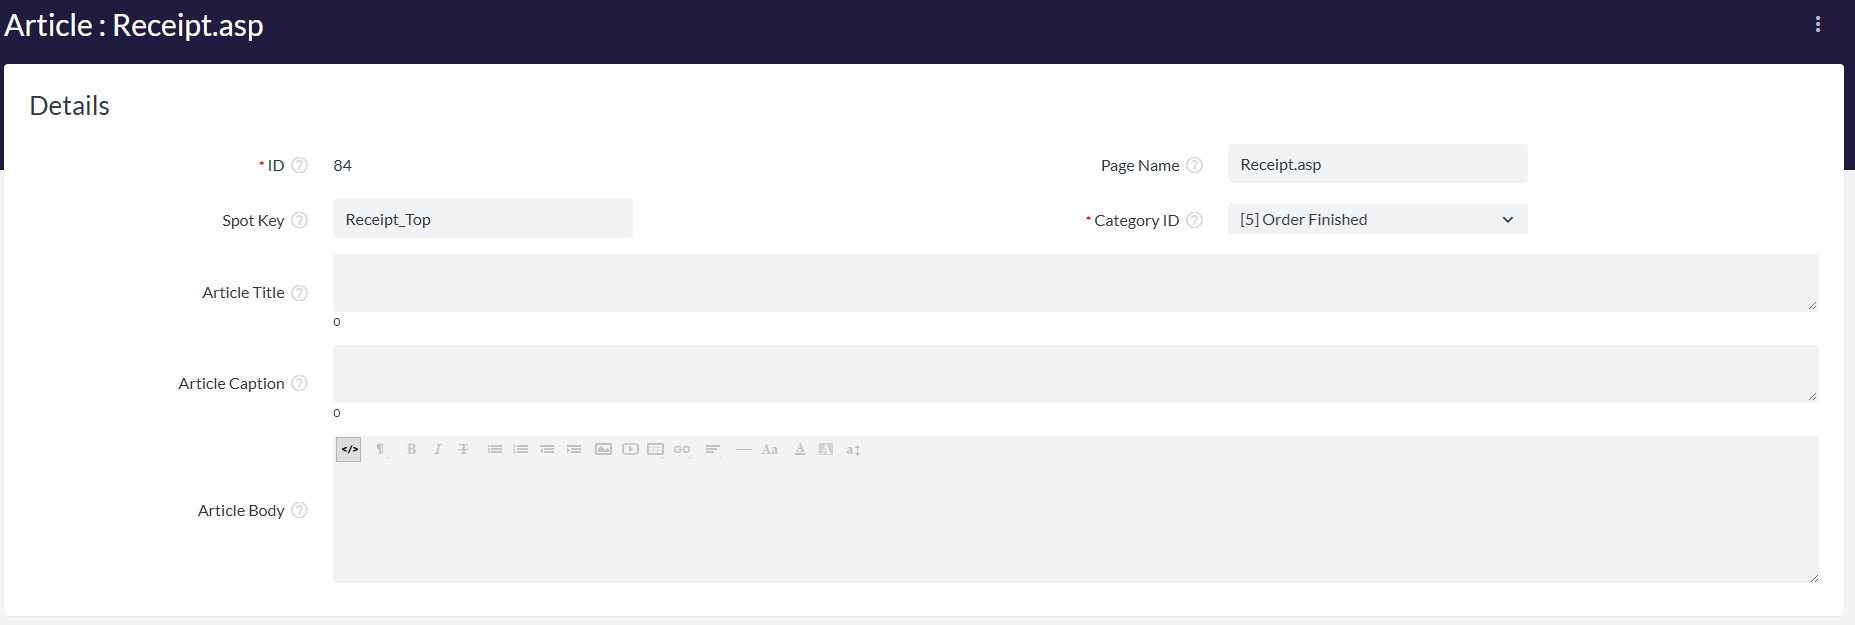Image resolution: width=1855 pixels, height=625 pixels.
Task: Change the text background highlight color
Action: pyautogui.click(x=826, y=450)
